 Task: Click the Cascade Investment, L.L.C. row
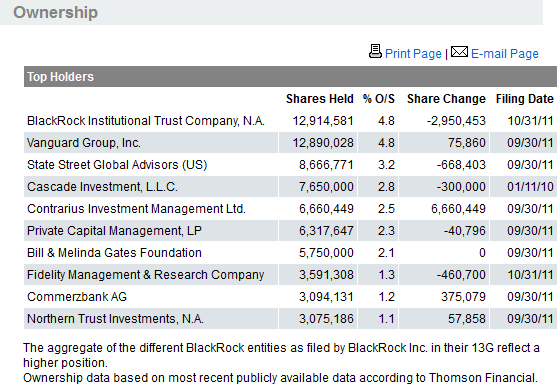click(290, 187)
